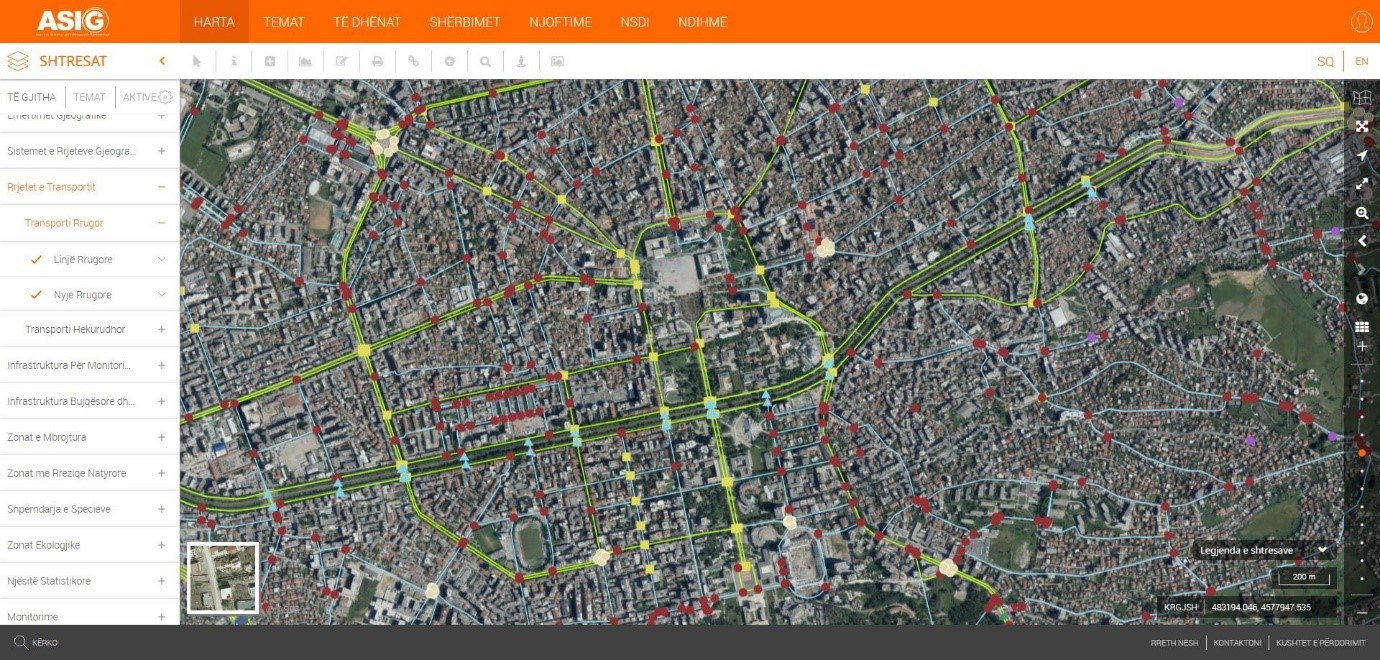Activate zoom-in magnifier on right toolbar

(1361, 213)
